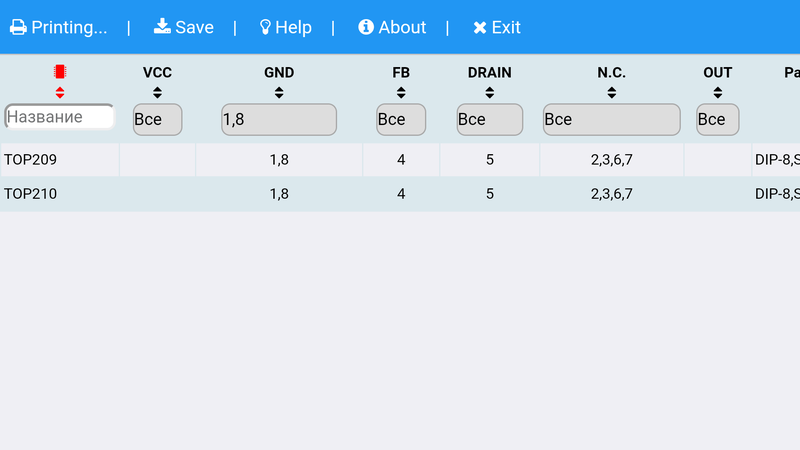Open the About menu item
This screenshot has width=800, height=450.
click(x=392, y=28)
